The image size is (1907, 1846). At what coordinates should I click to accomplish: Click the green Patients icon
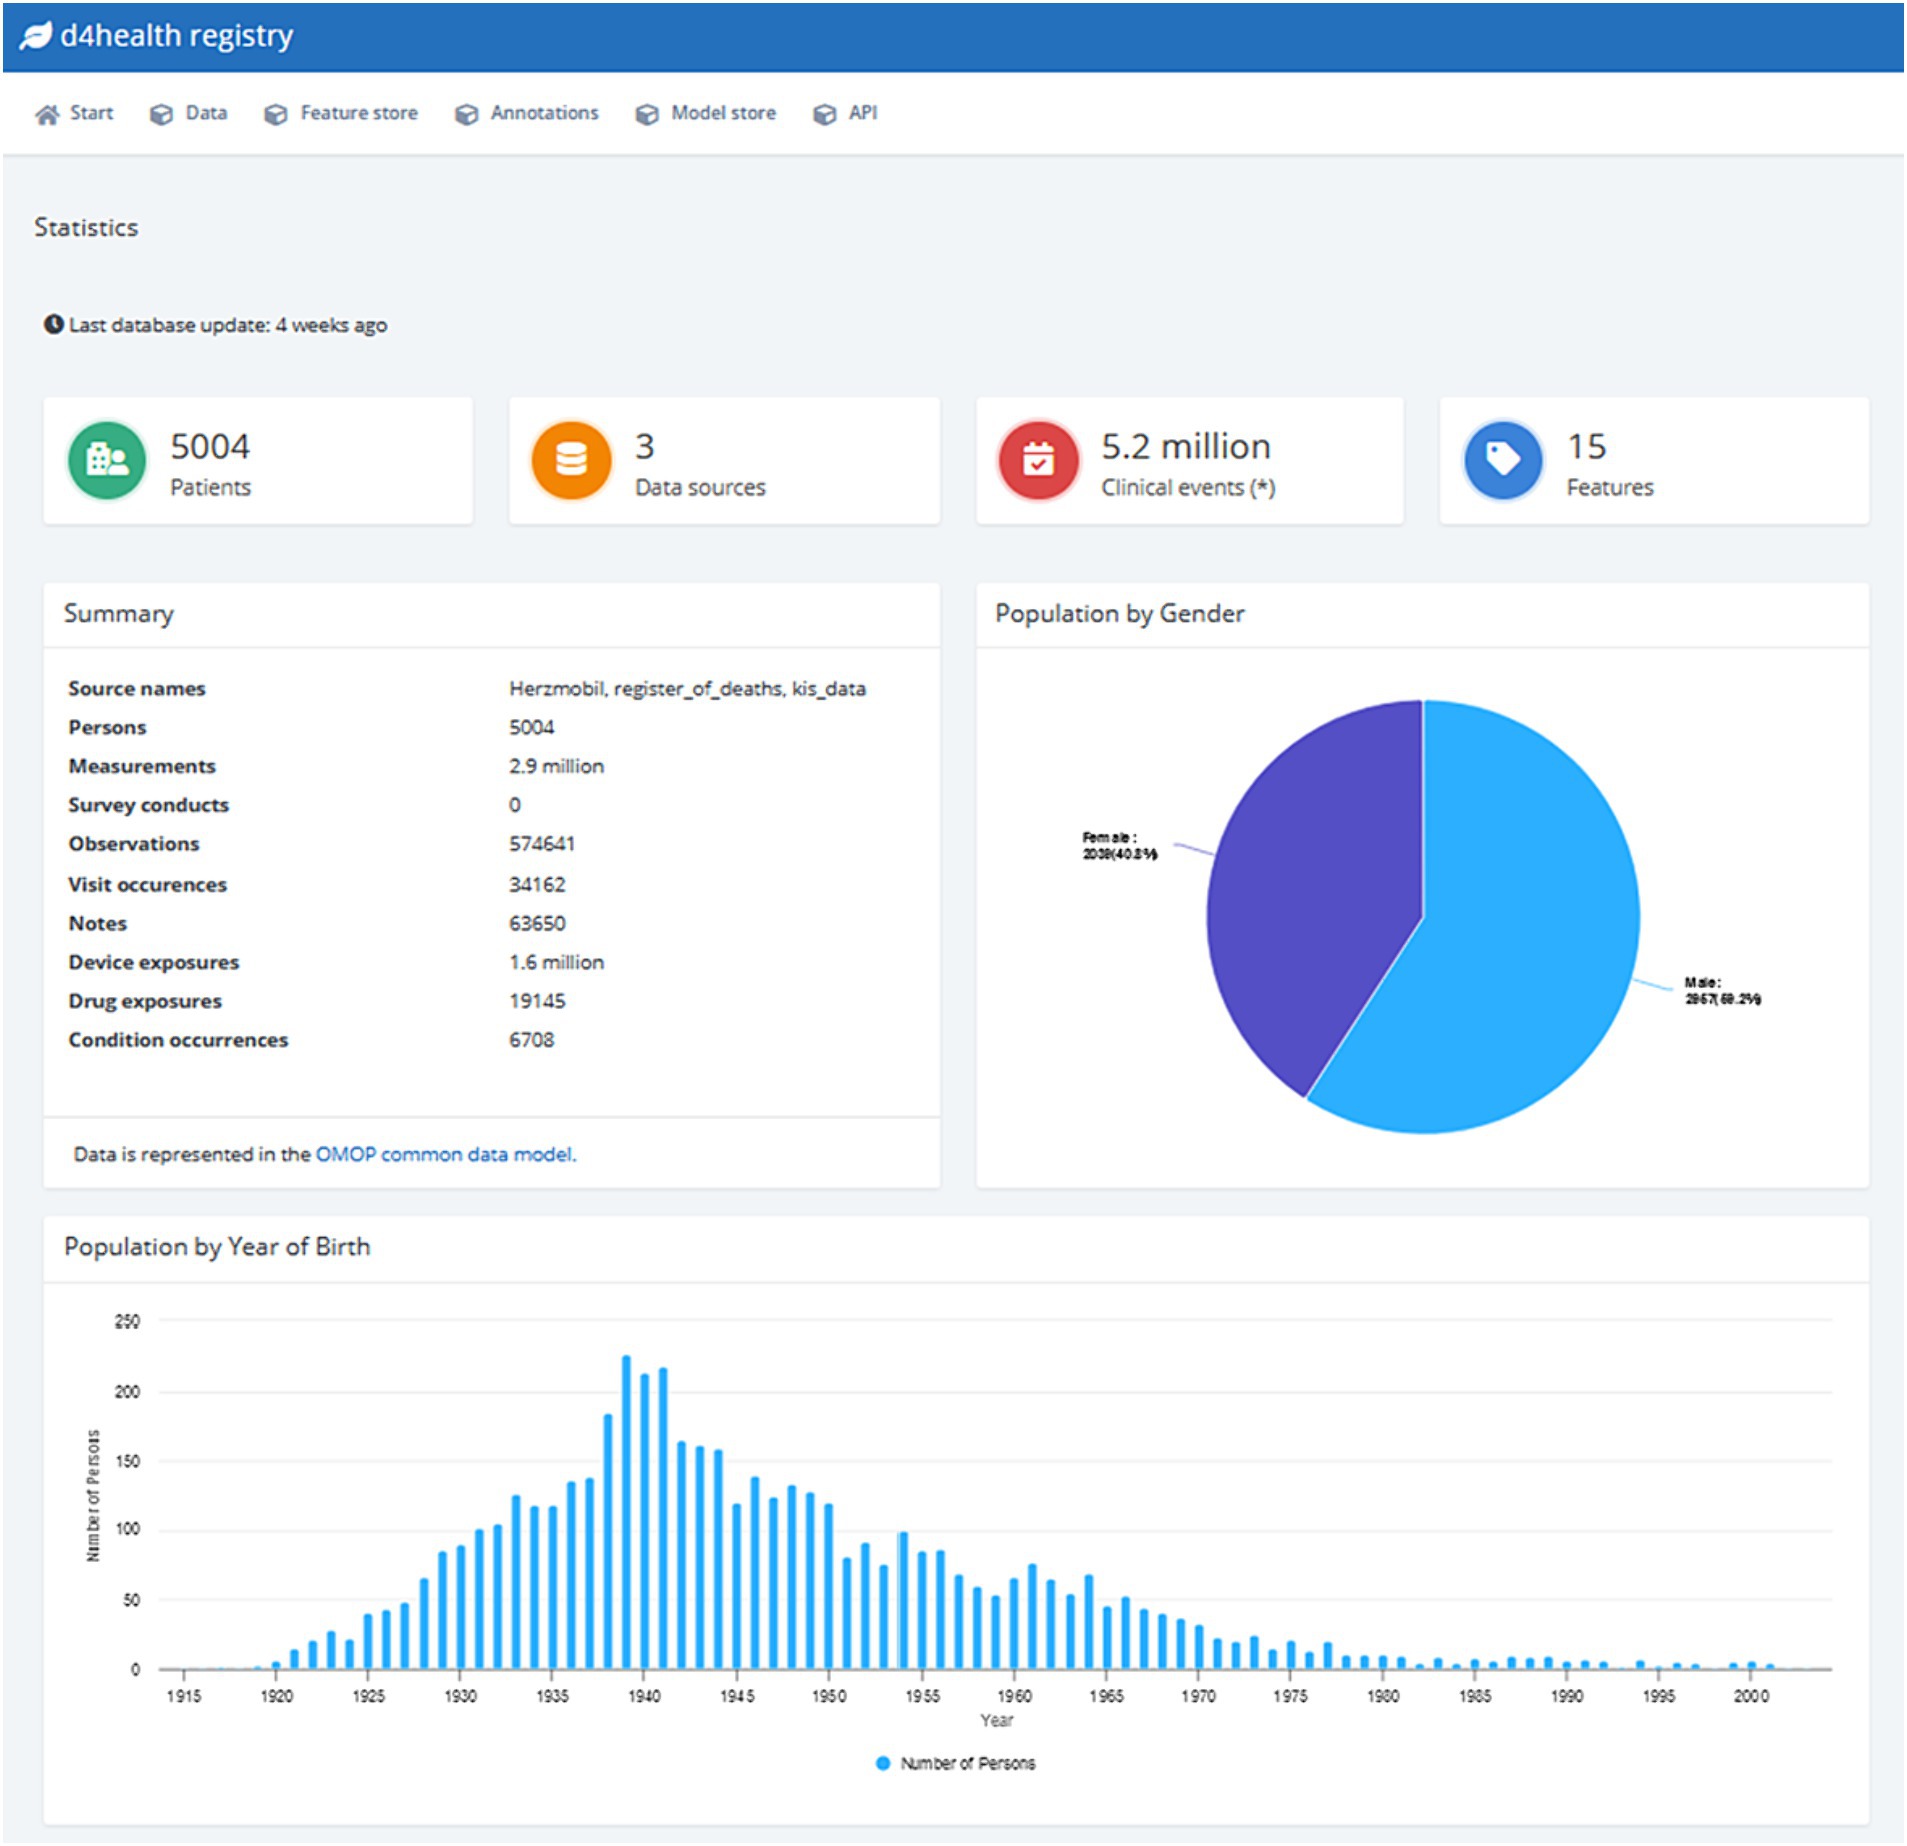[x=107, y=460]
